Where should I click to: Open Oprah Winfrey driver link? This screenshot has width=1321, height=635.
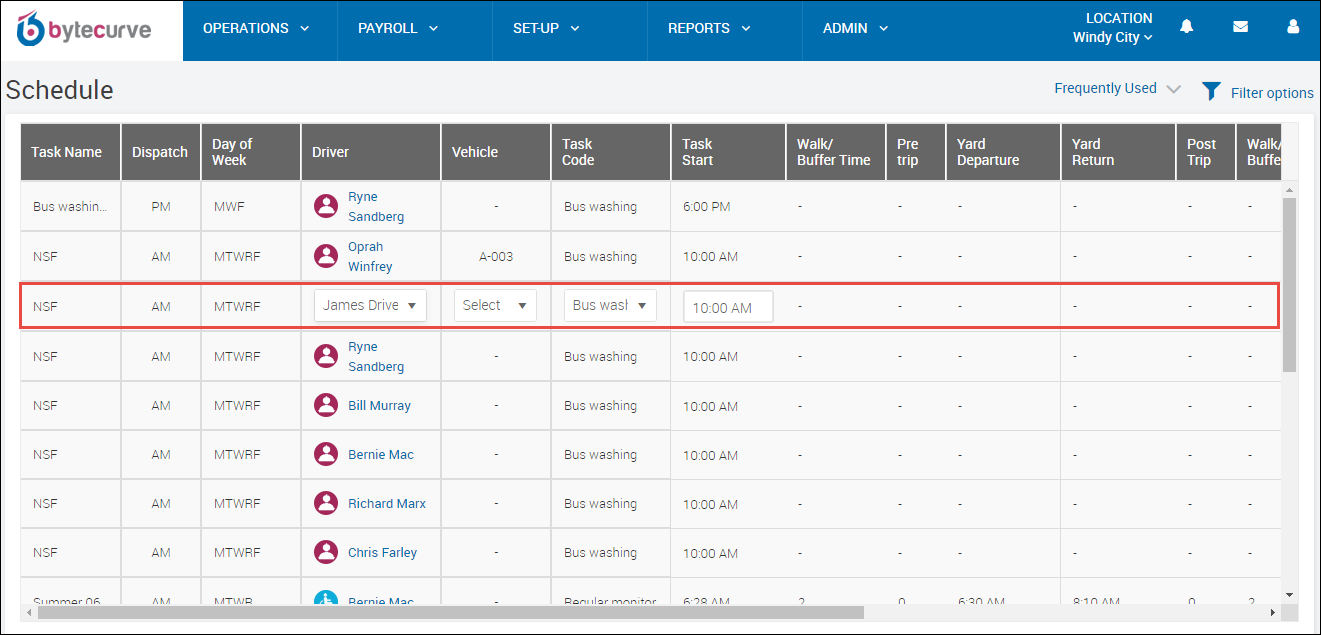(x=370, y=257)
